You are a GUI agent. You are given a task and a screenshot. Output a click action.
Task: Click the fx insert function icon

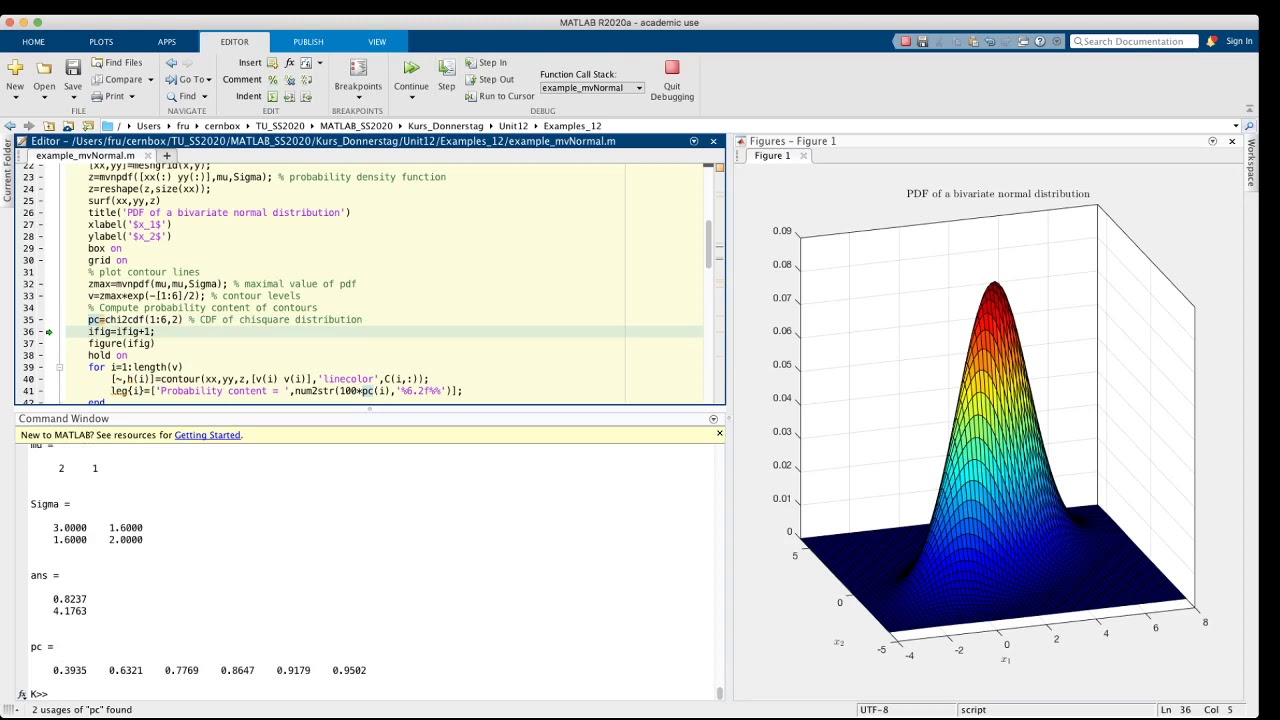[290, 62]
